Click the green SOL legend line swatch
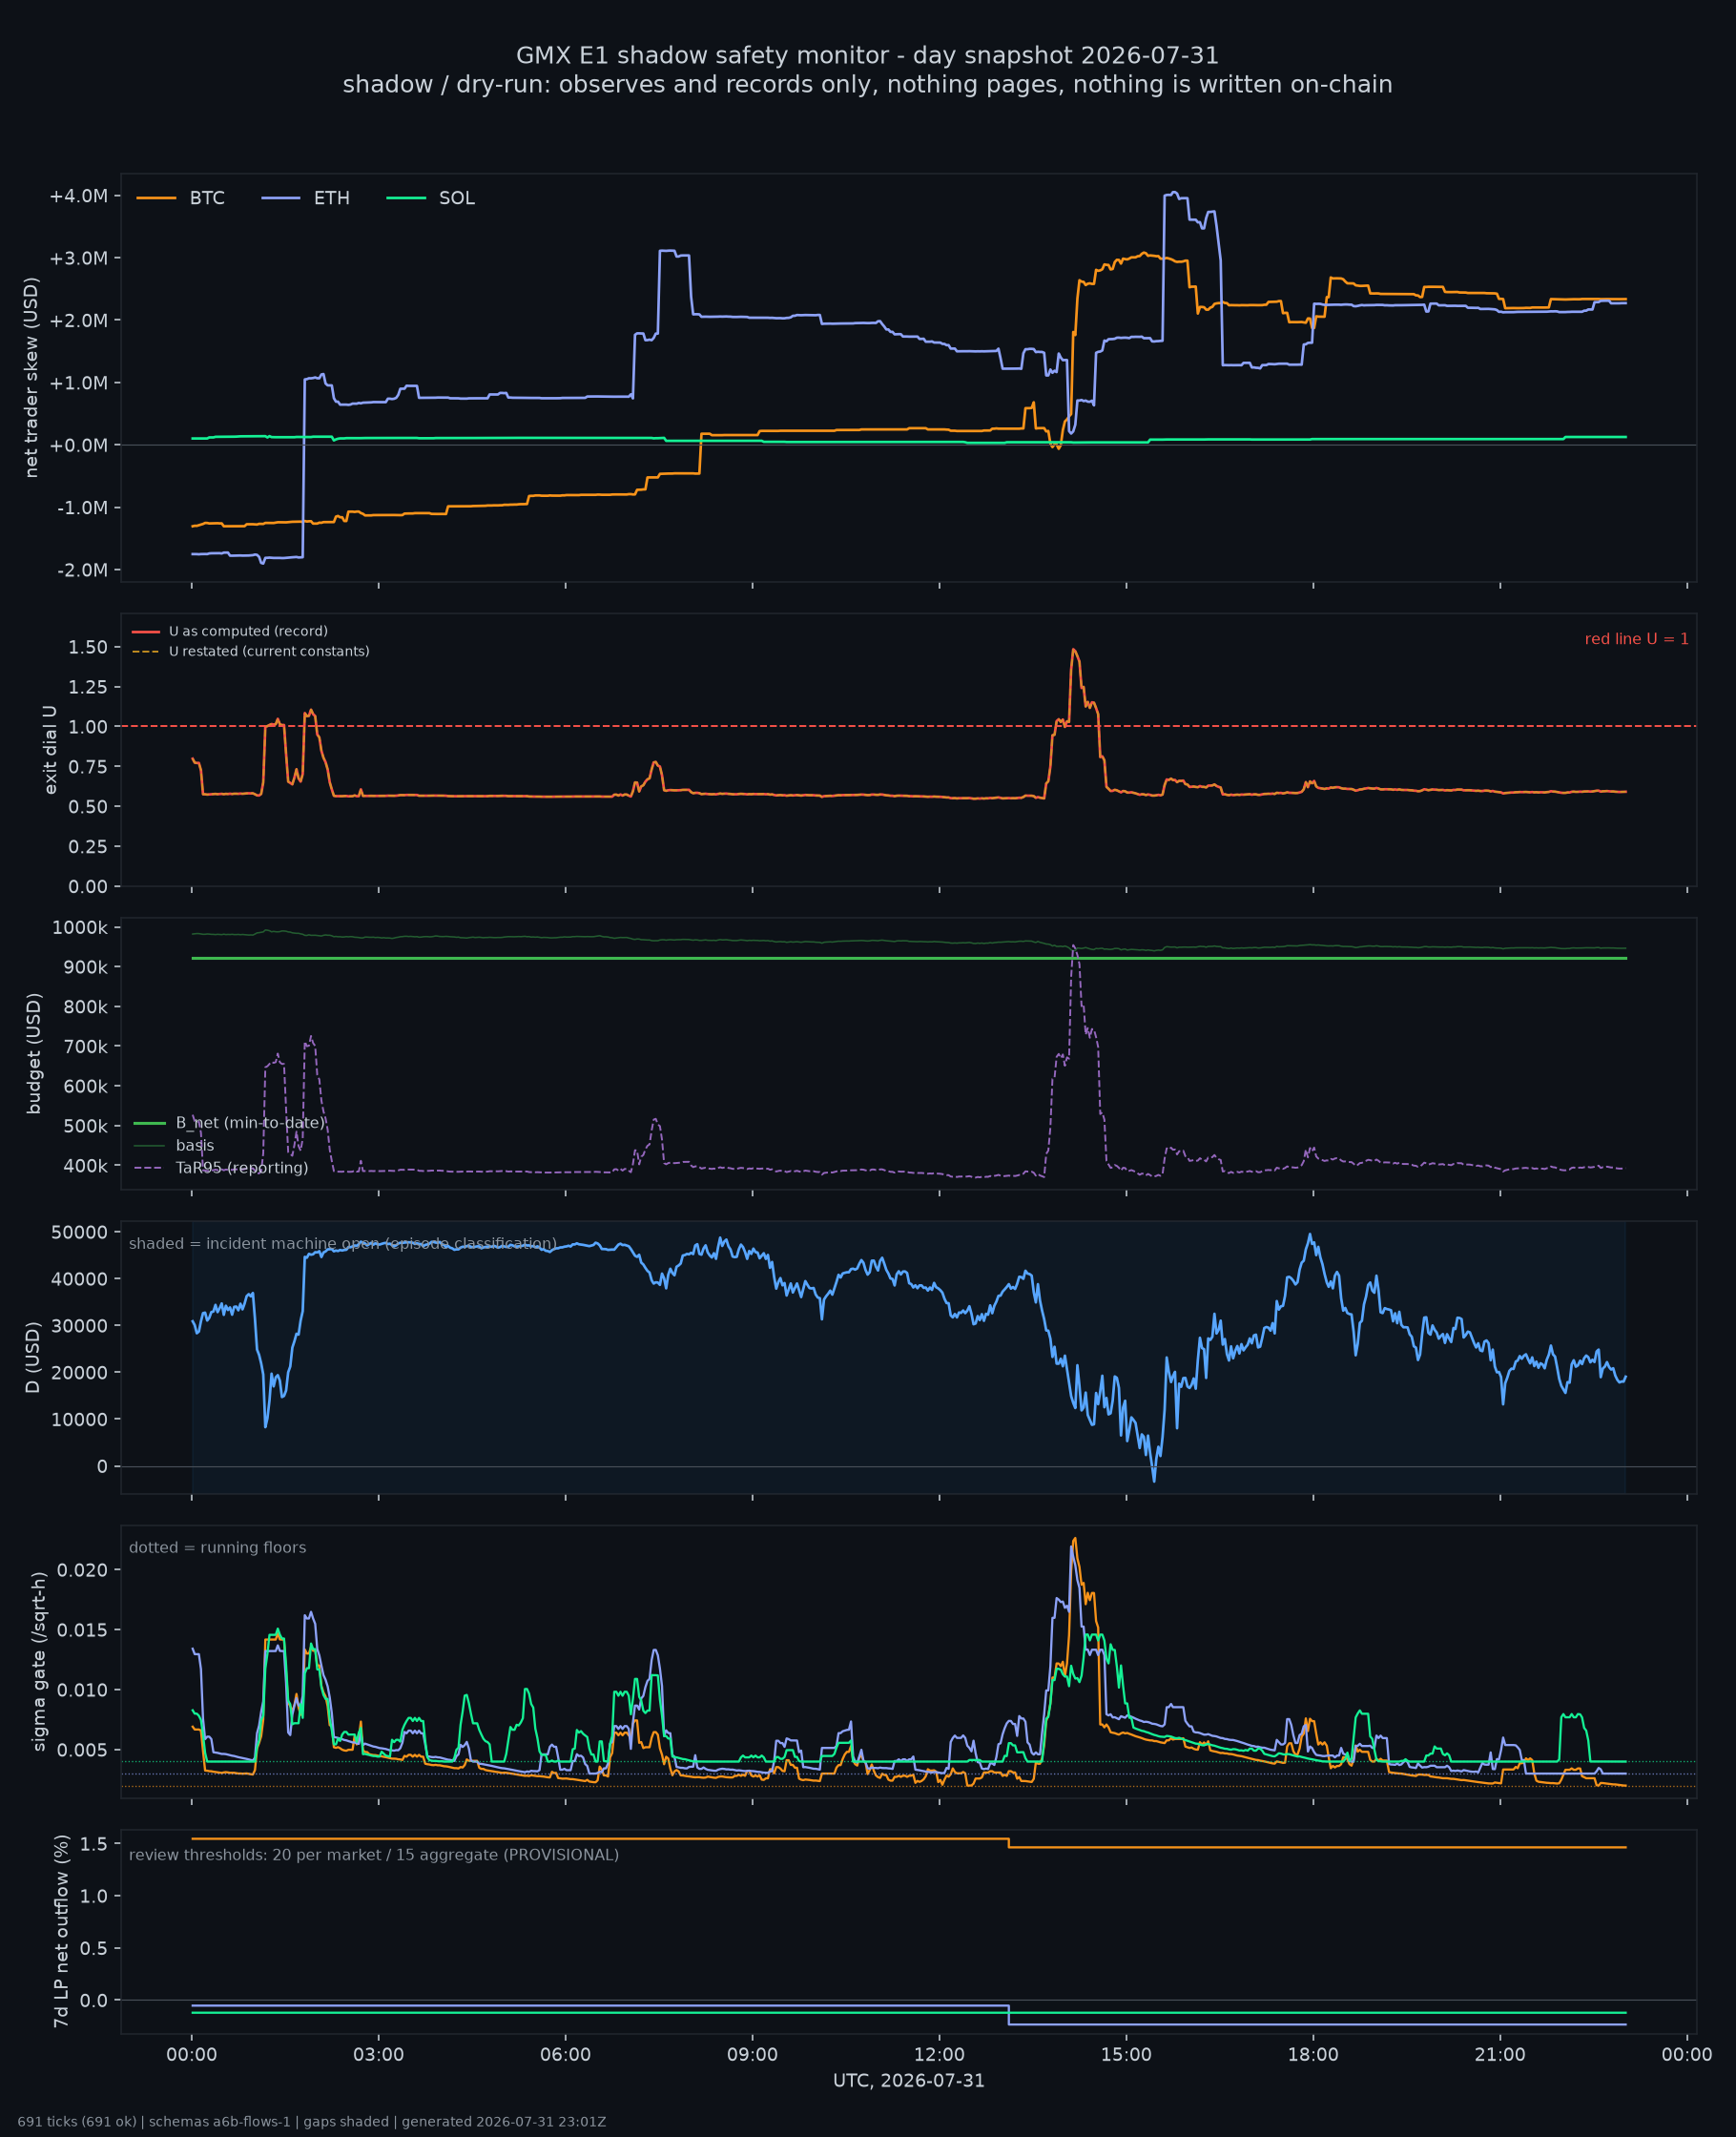 pos(406,198)
